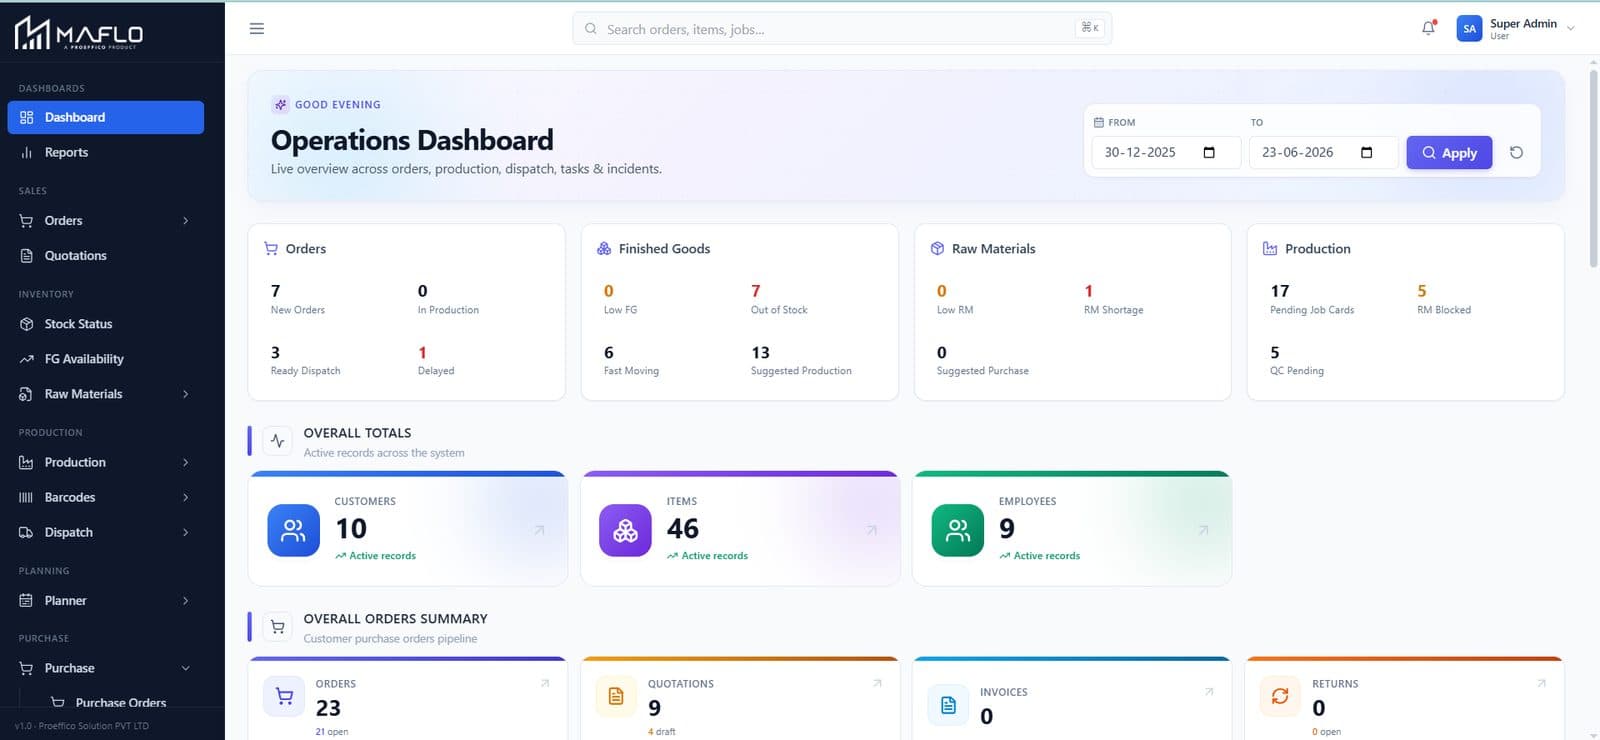
Task: Click the Employees green people icon
Action: (x=958, y=530)
